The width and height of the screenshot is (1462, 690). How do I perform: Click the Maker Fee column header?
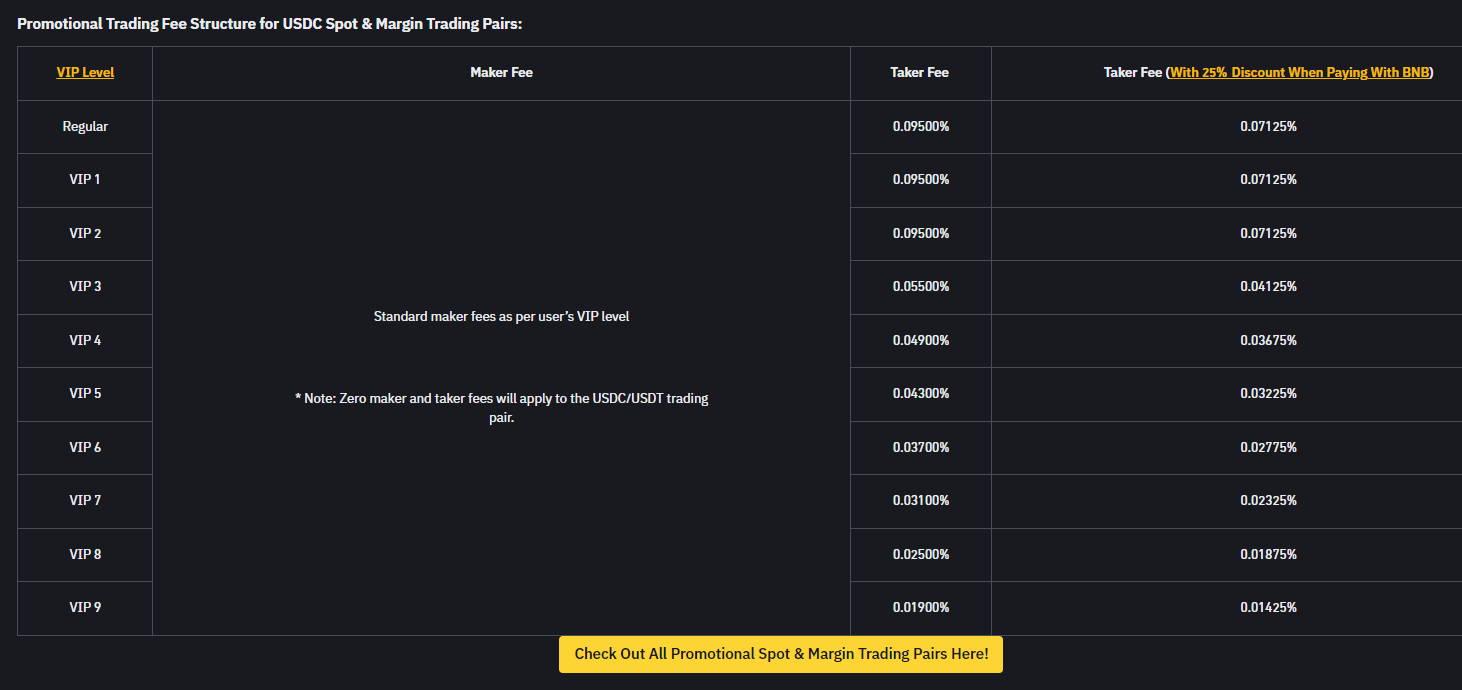coord(501,72)
